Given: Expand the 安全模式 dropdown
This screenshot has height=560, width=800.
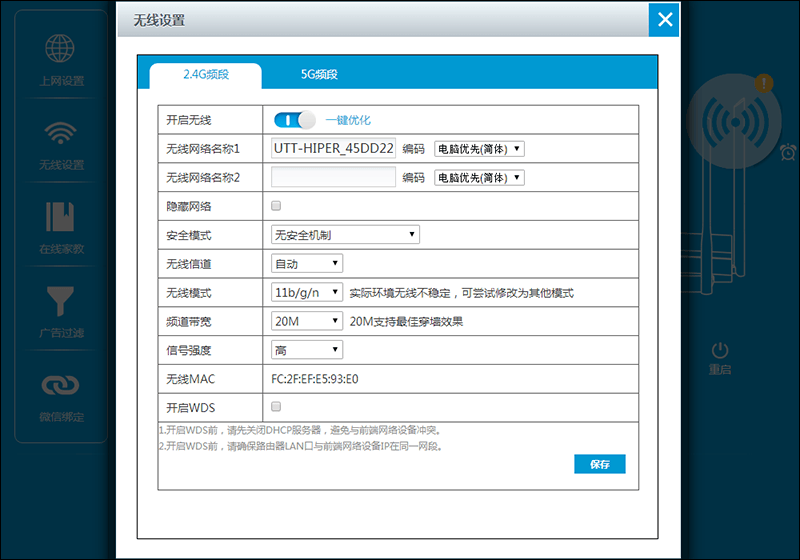Looking at the screenshot, I should point(345,235).
